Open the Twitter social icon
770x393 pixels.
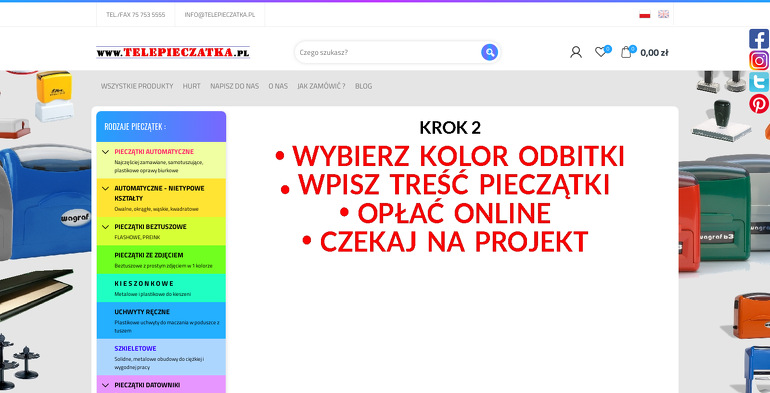coord(759,82)
